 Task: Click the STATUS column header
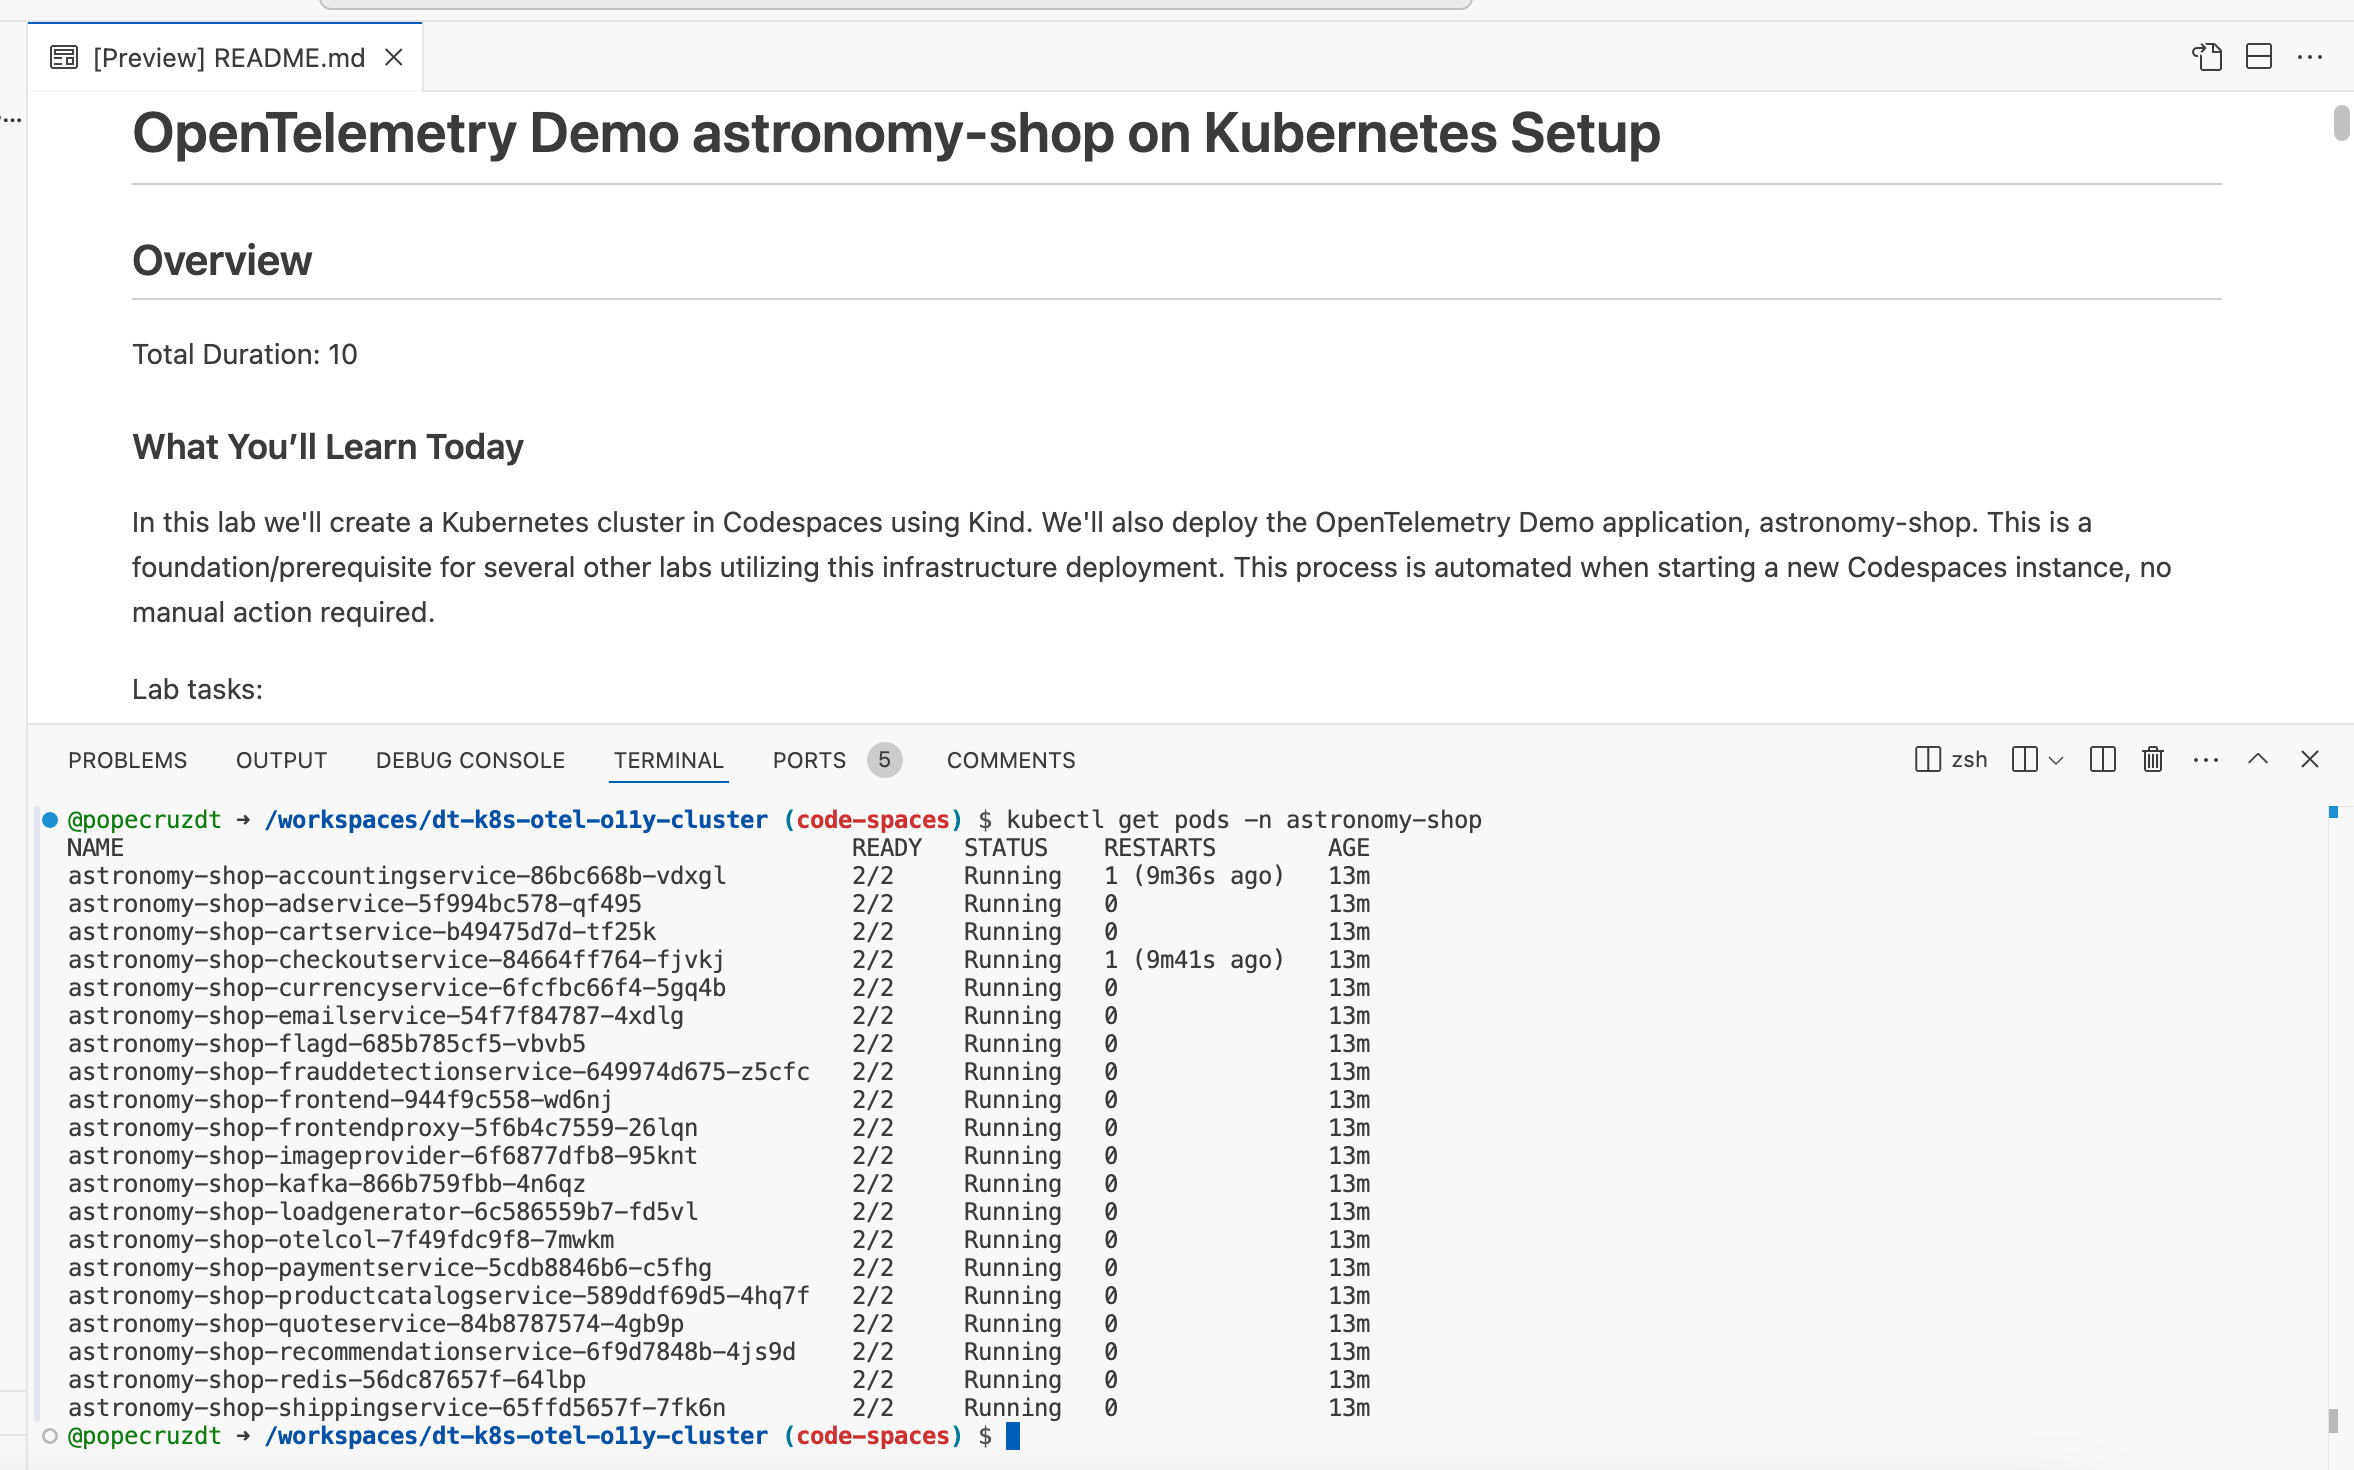(1005, 848)
